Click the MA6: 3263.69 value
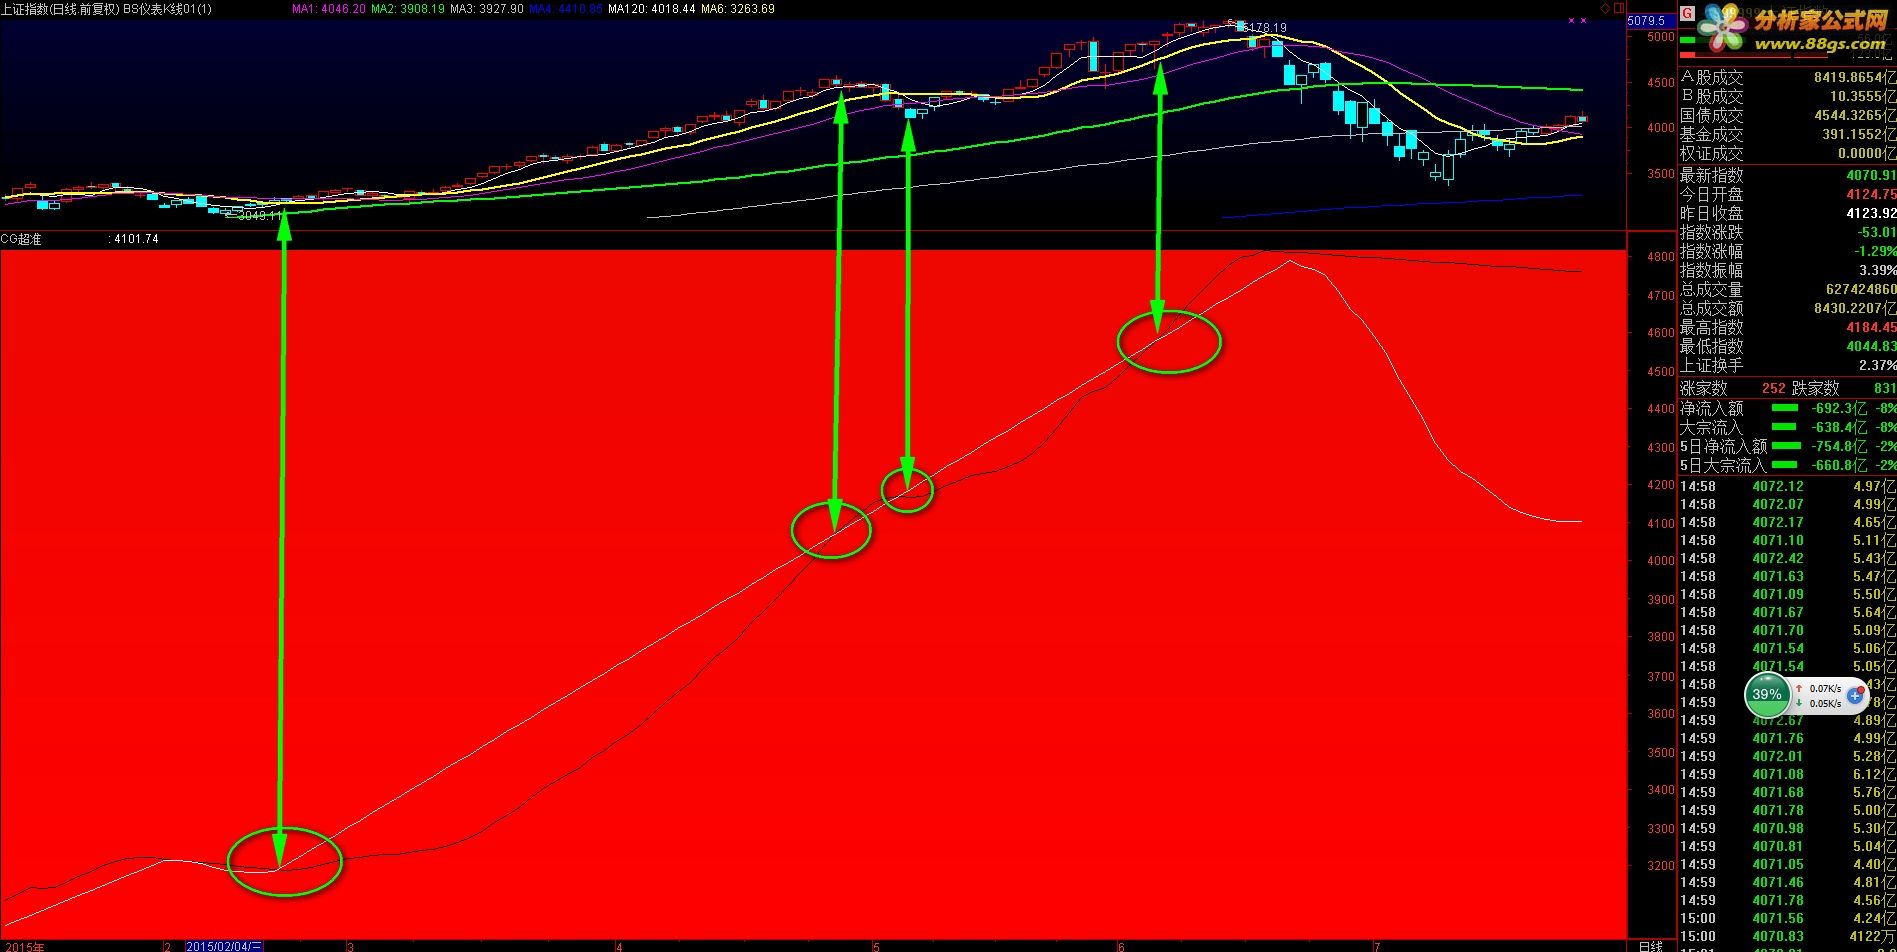 [x=738, y=8]
